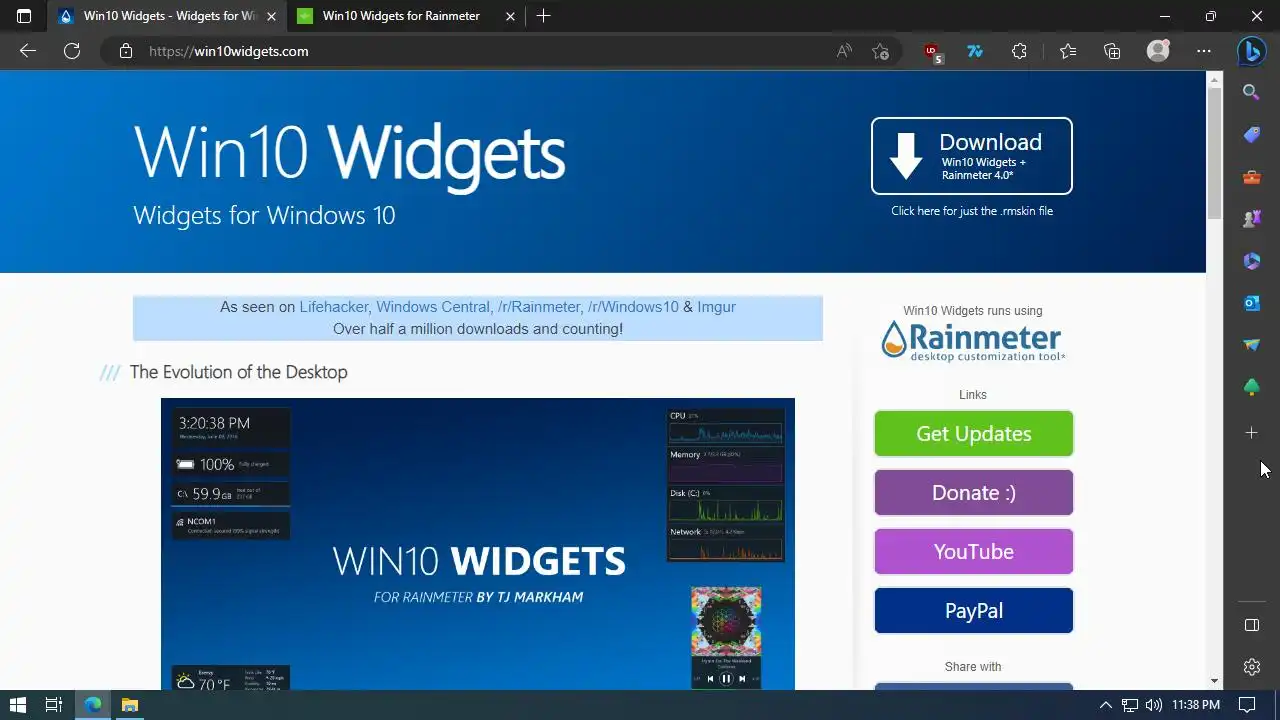Open the /r/Rainmeter link

(539, 307)
